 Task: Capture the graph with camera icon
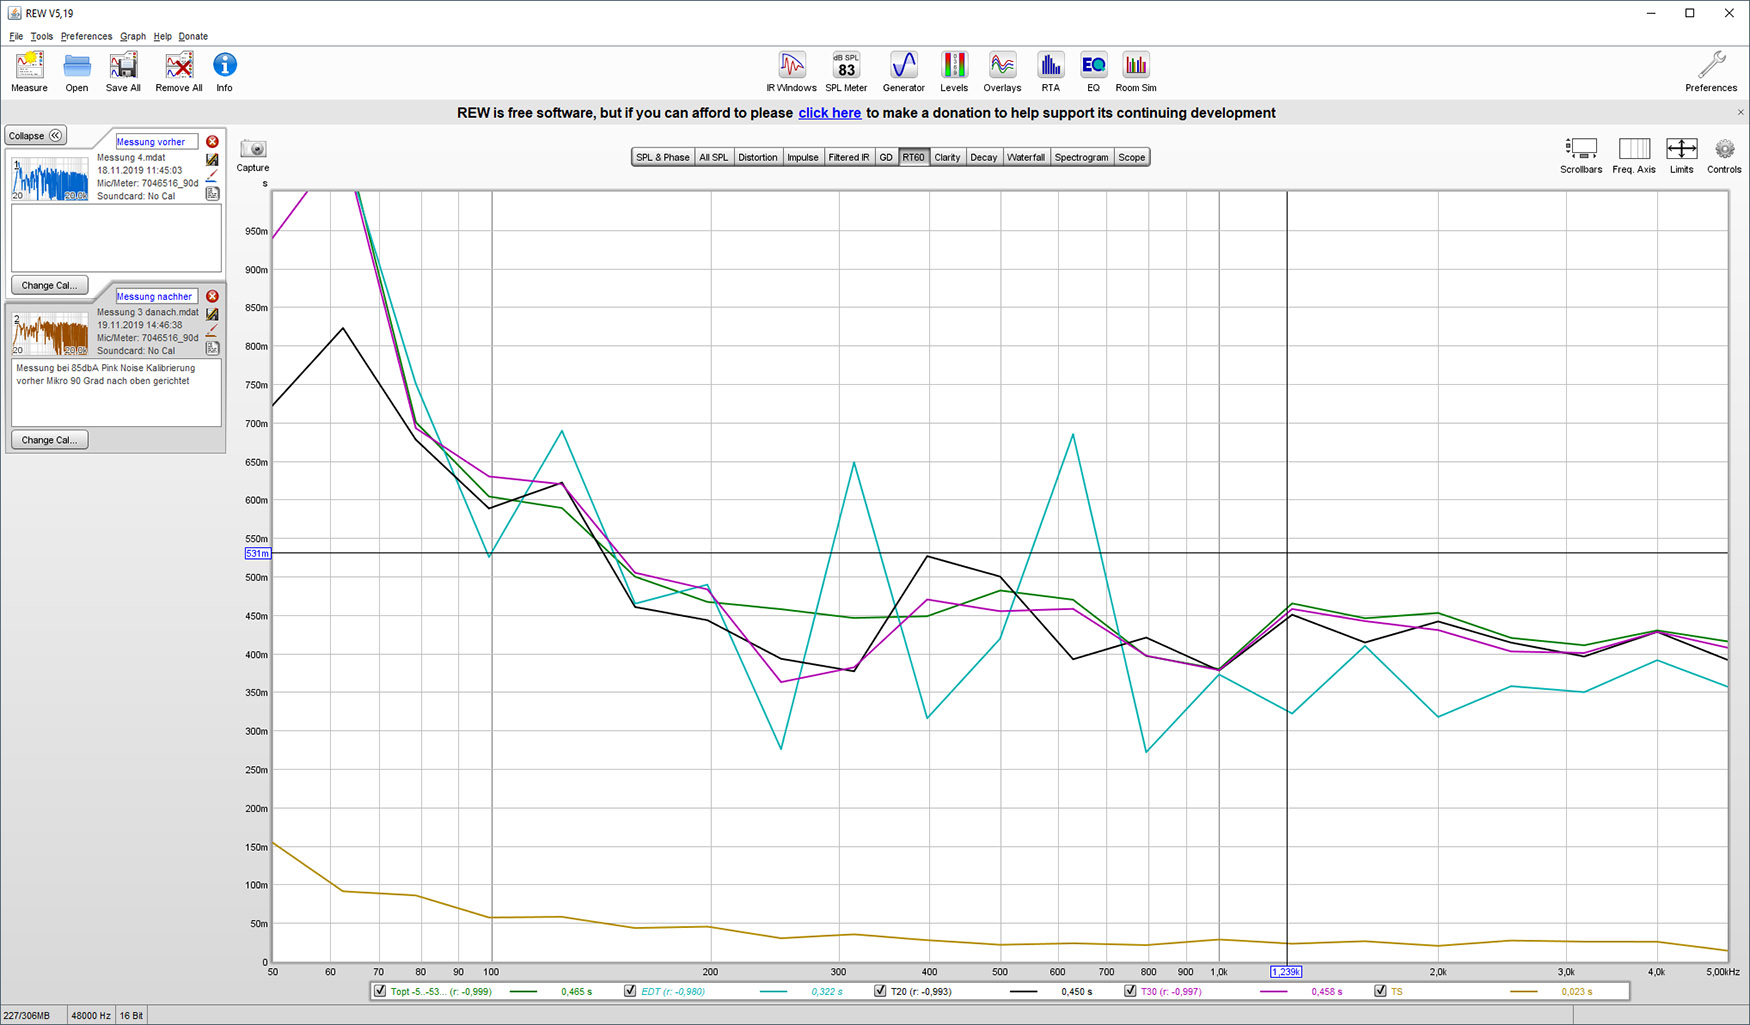click(253, 149)
